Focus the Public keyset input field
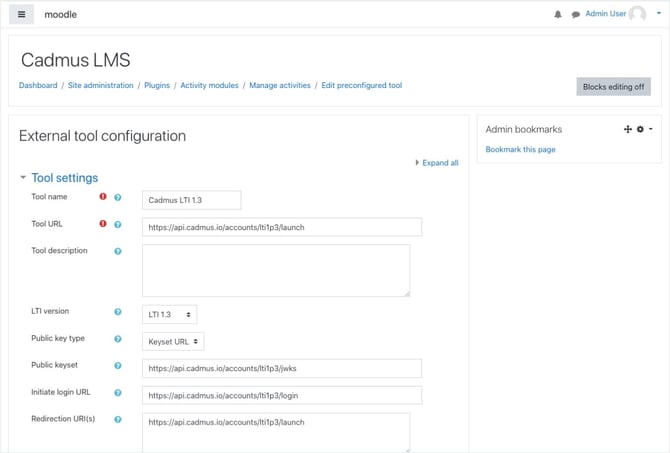Screen dimensions: 670x453 click(282, 368)
